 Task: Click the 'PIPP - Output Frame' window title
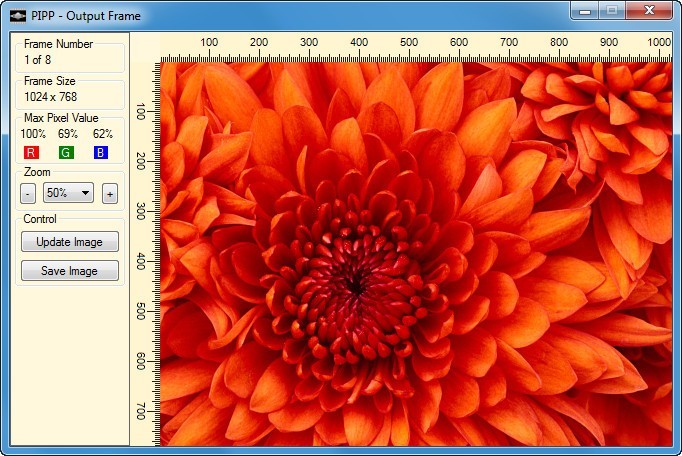click(x=86, y=16)
